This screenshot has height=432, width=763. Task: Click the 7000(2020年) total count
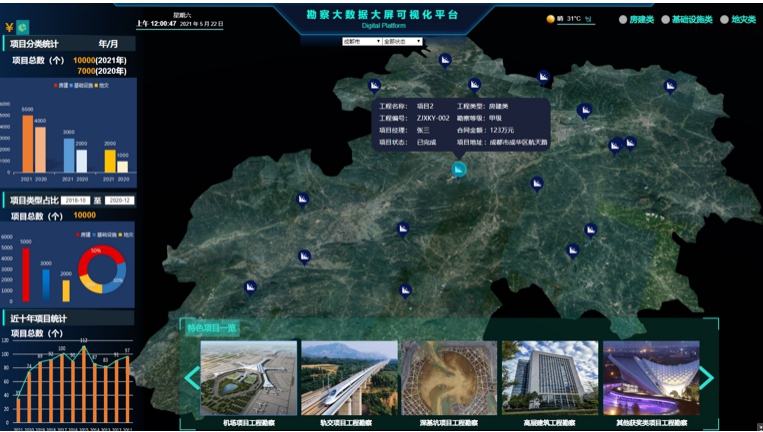tap(102, 71)
